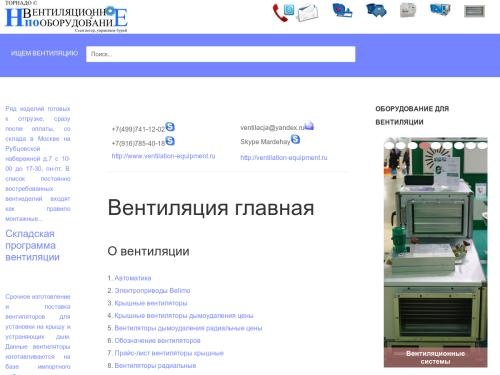Open 'Складская программа вентиляции' link
This screenshot has height=375, width=500.
click(33, 245)
